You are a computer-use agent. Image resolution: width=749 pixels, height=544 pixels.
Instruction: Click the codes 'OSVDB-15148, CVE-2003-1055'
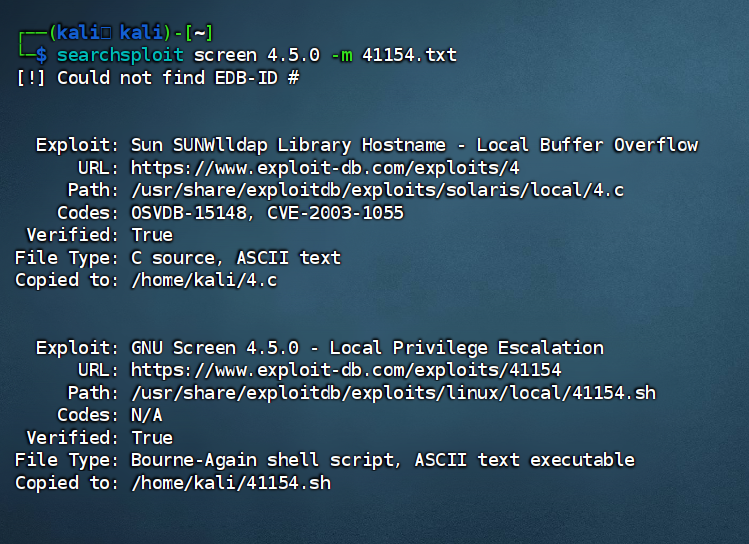268,213
